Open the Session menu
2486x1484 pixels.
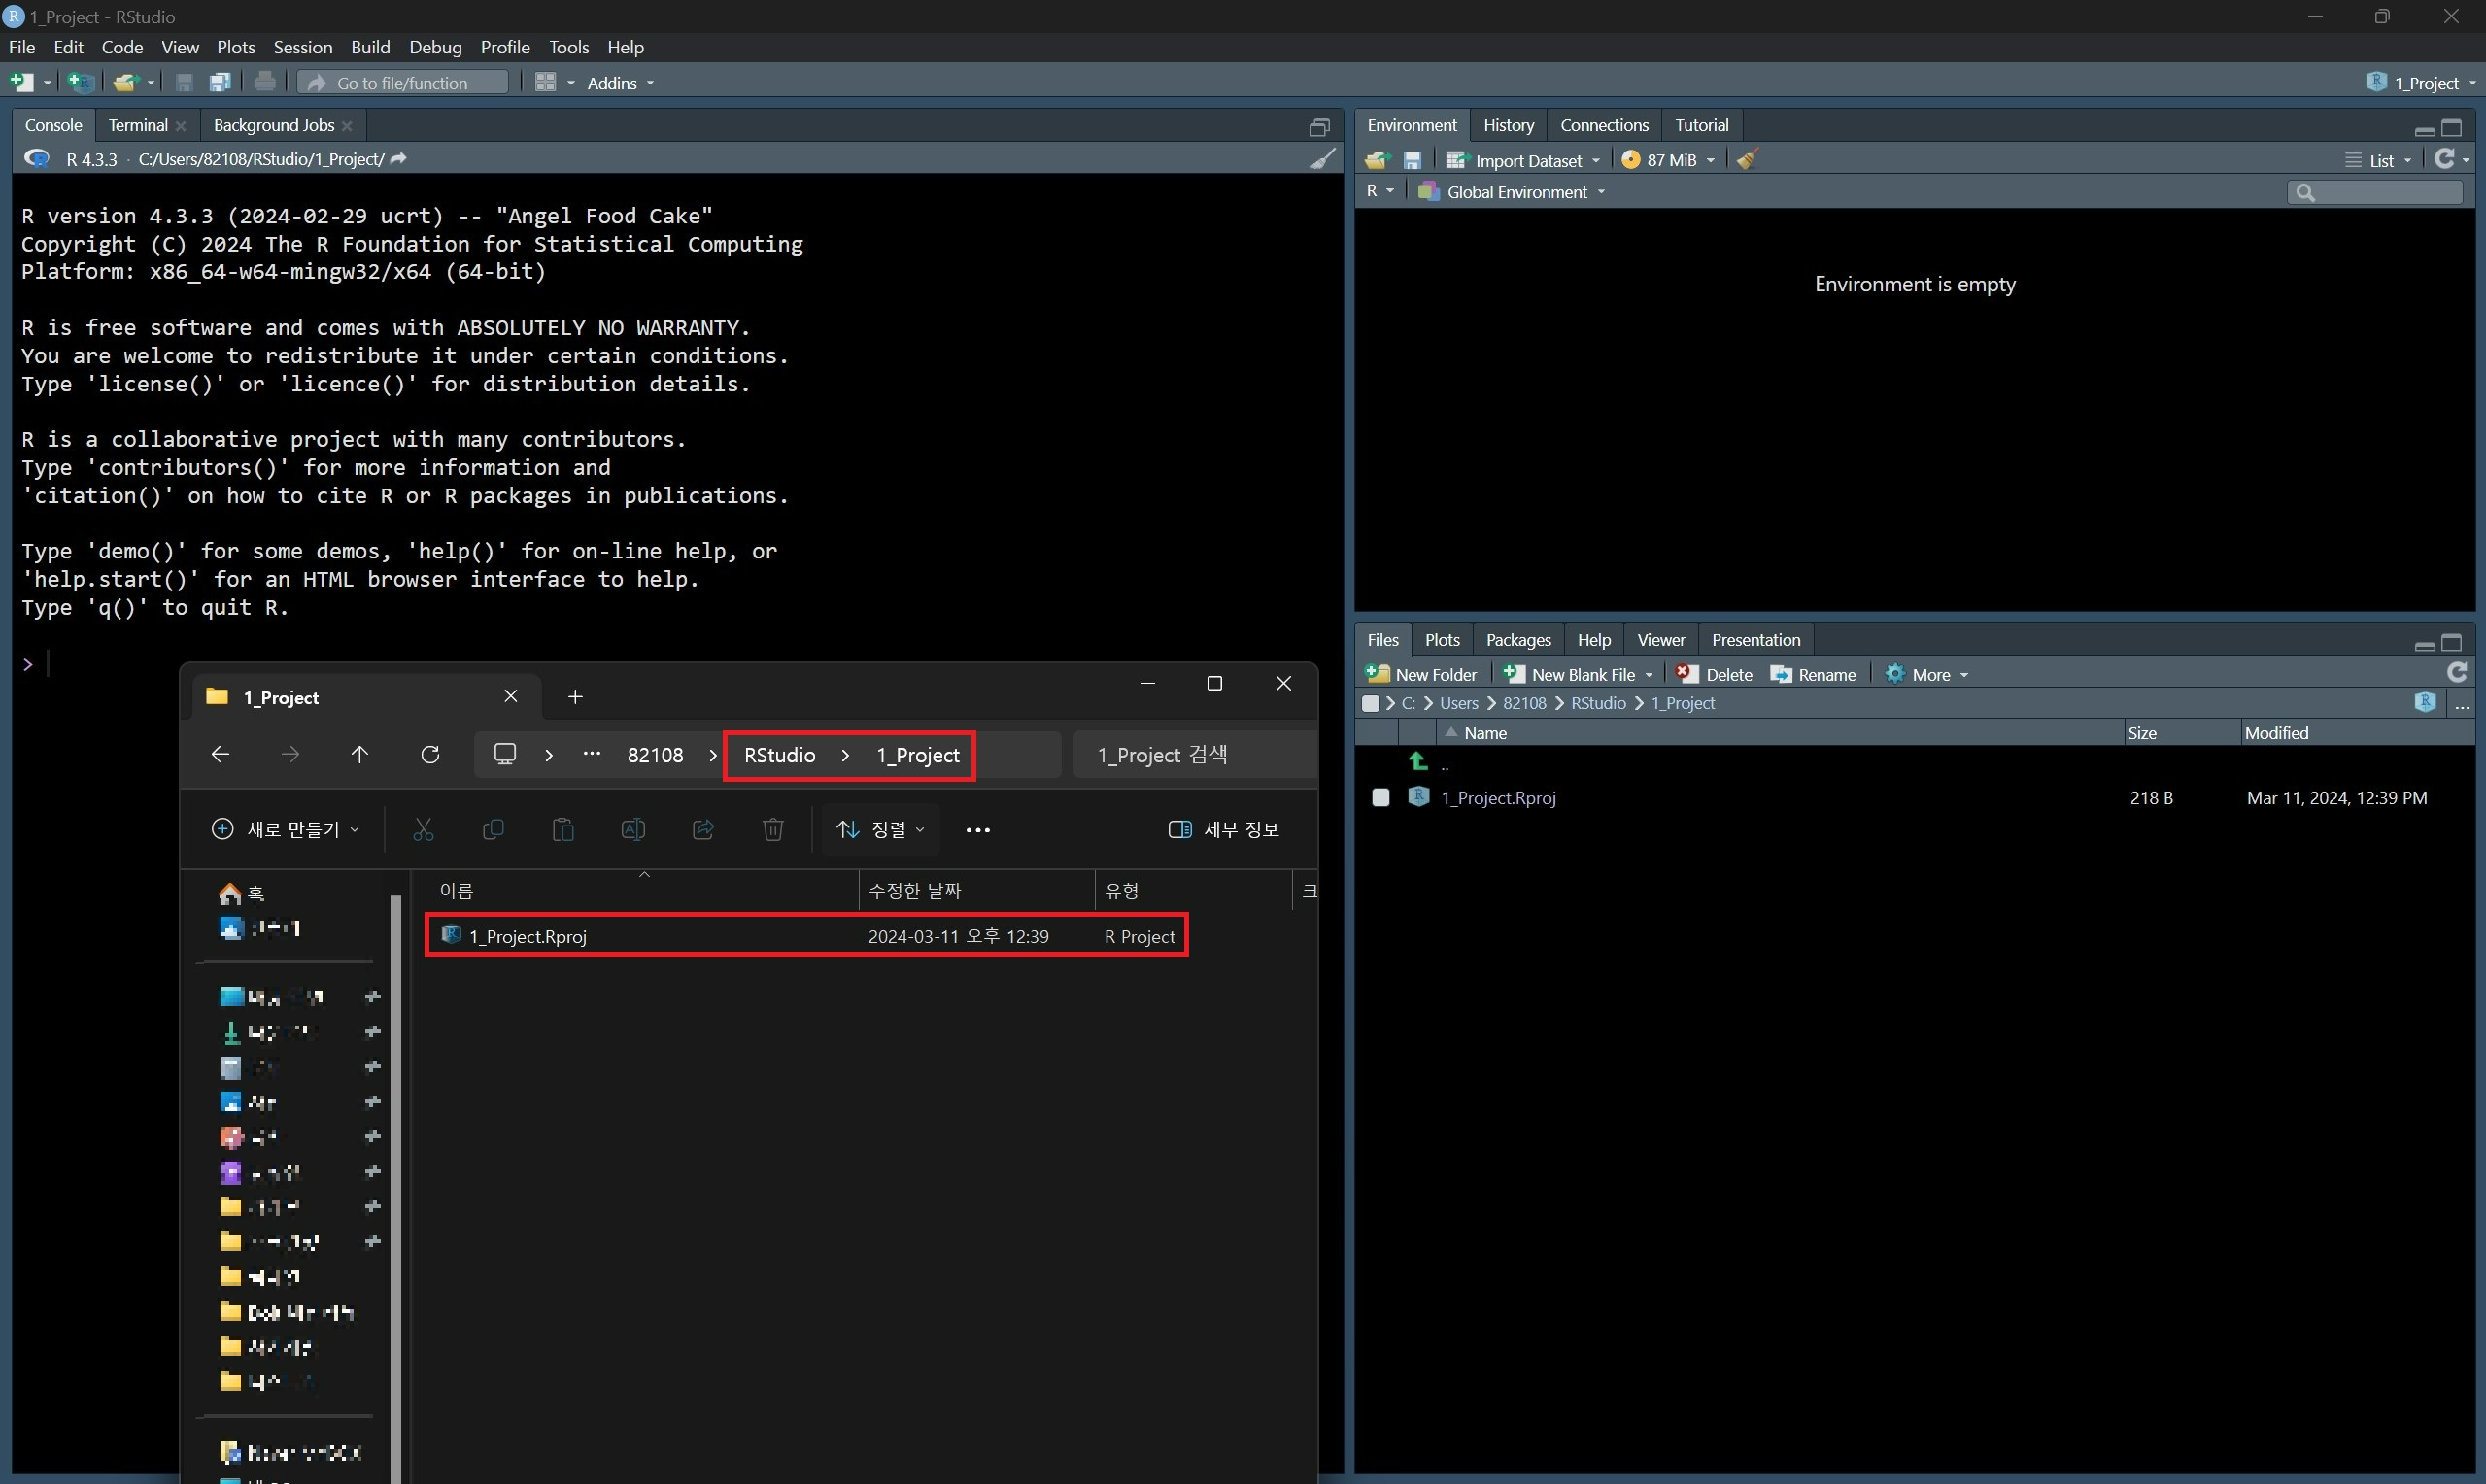pyautogui.click(x=302, y=47)
